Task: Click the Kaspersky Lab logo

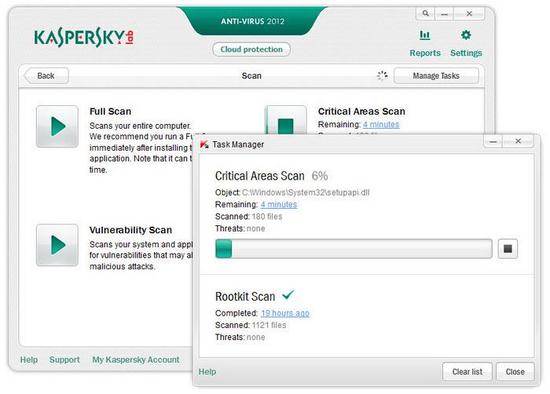Action: coord(83,37)
